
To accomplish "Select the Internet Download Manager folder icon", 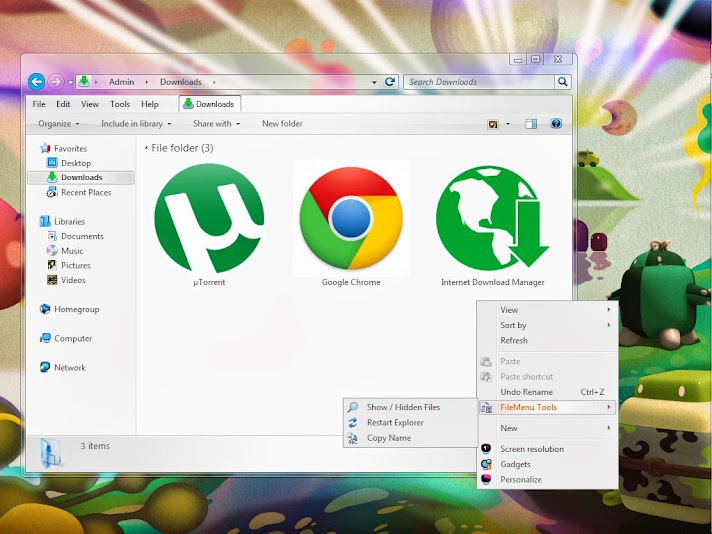I will pos(493,217).
